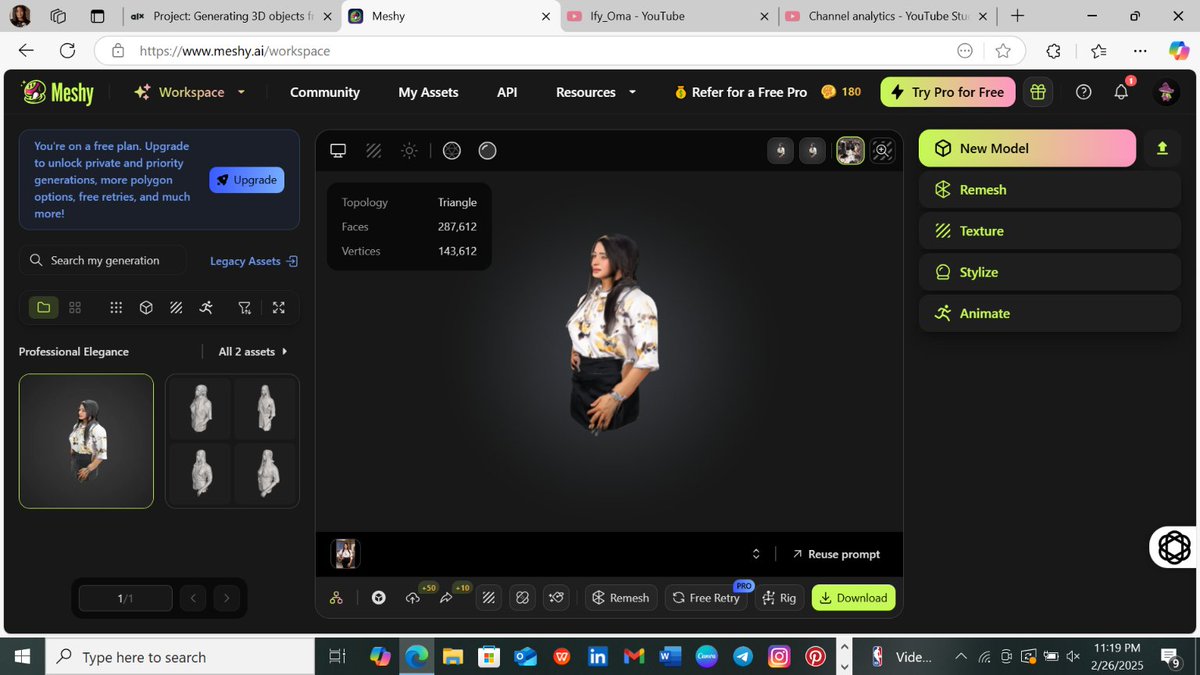Screen dimensions: 1200x675
Task: Open Animate option in right panel
Action: tap(1050, 313)
